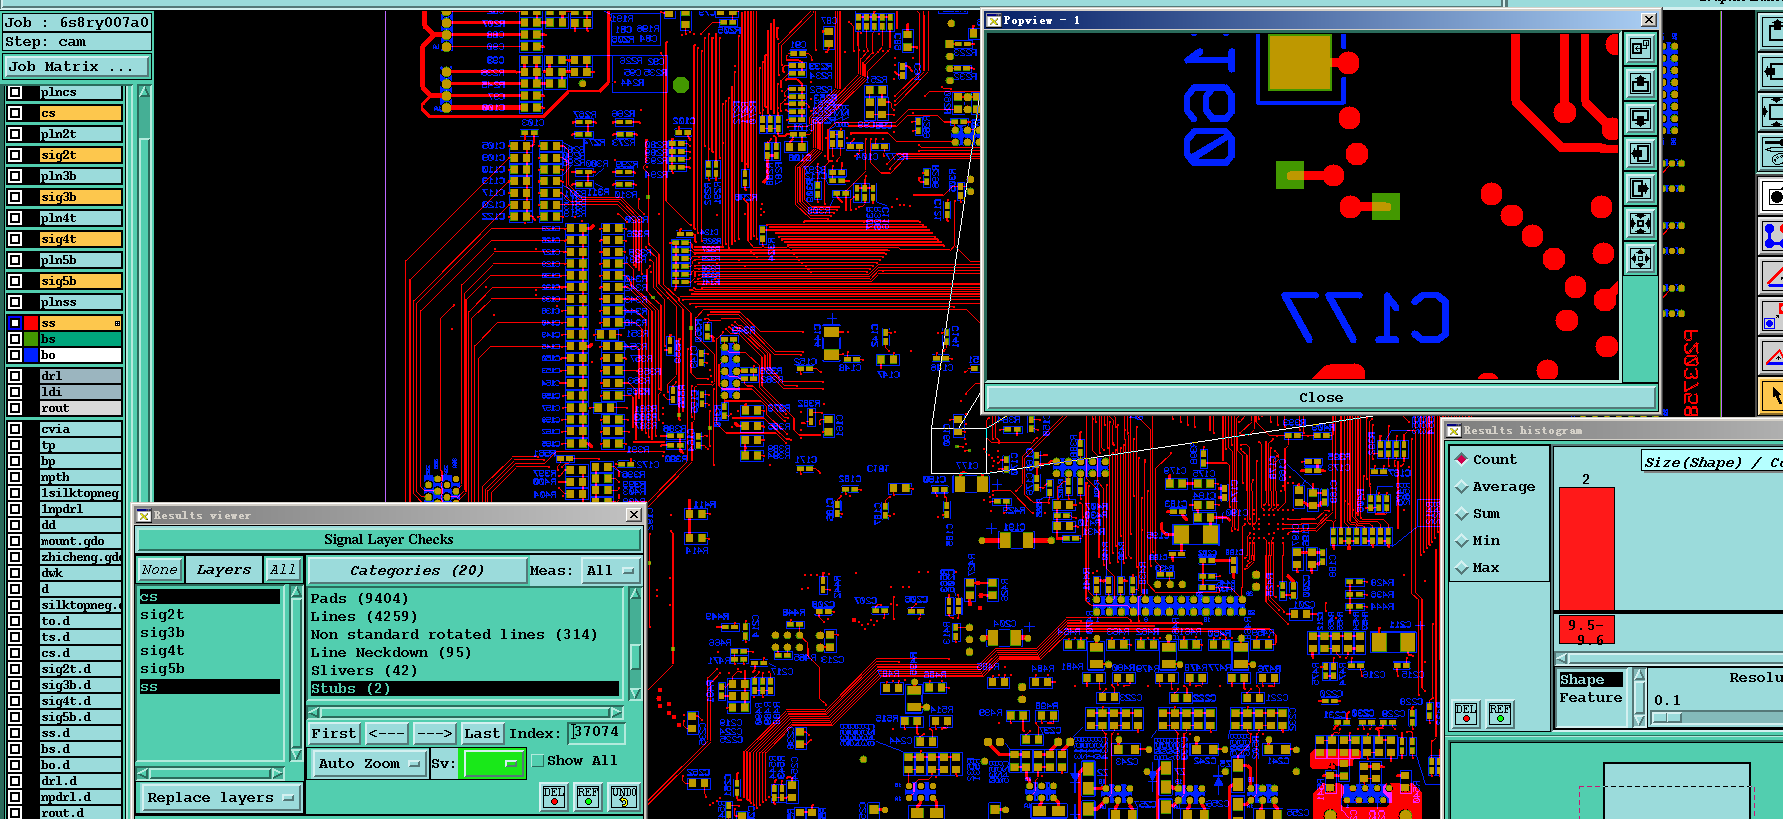Click the Resolution slider handle
The height and width of the screenshot is (819, 1783).
(1667, 718)
